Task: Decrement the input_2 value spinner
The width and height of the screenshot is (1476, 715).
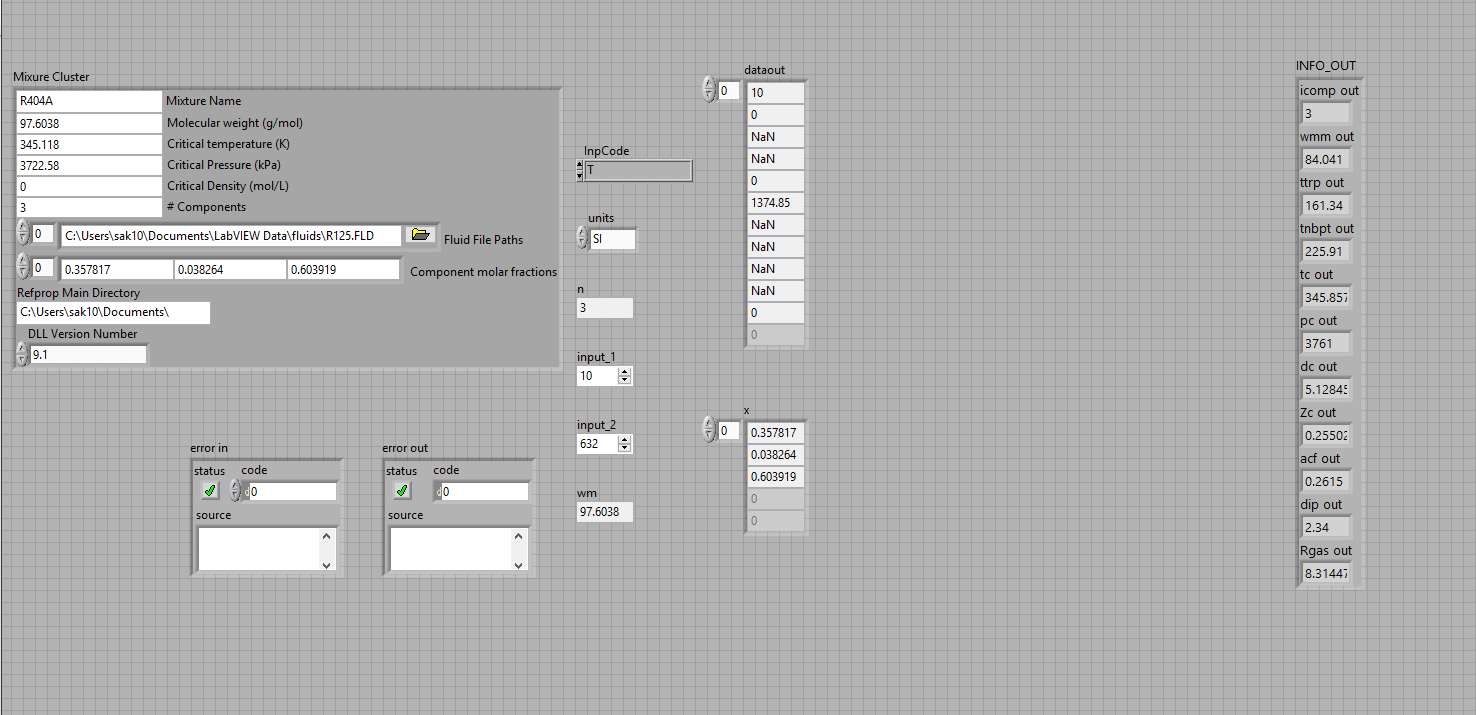Action: [625, 448]
